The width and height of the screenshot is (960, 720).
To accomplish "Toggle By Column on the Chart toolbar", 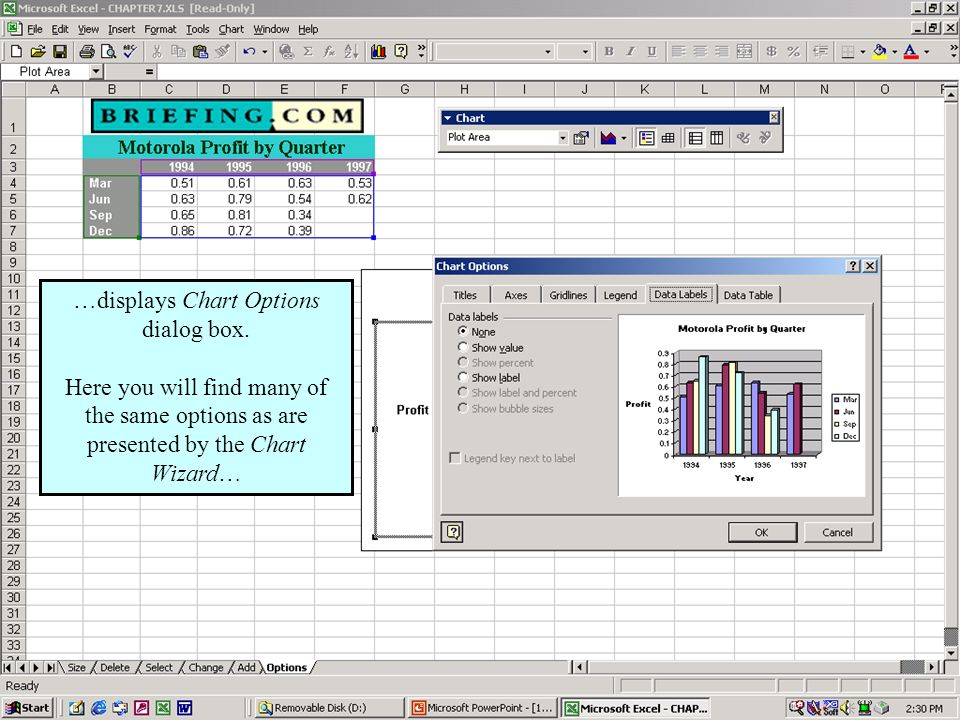I will 717,138.
